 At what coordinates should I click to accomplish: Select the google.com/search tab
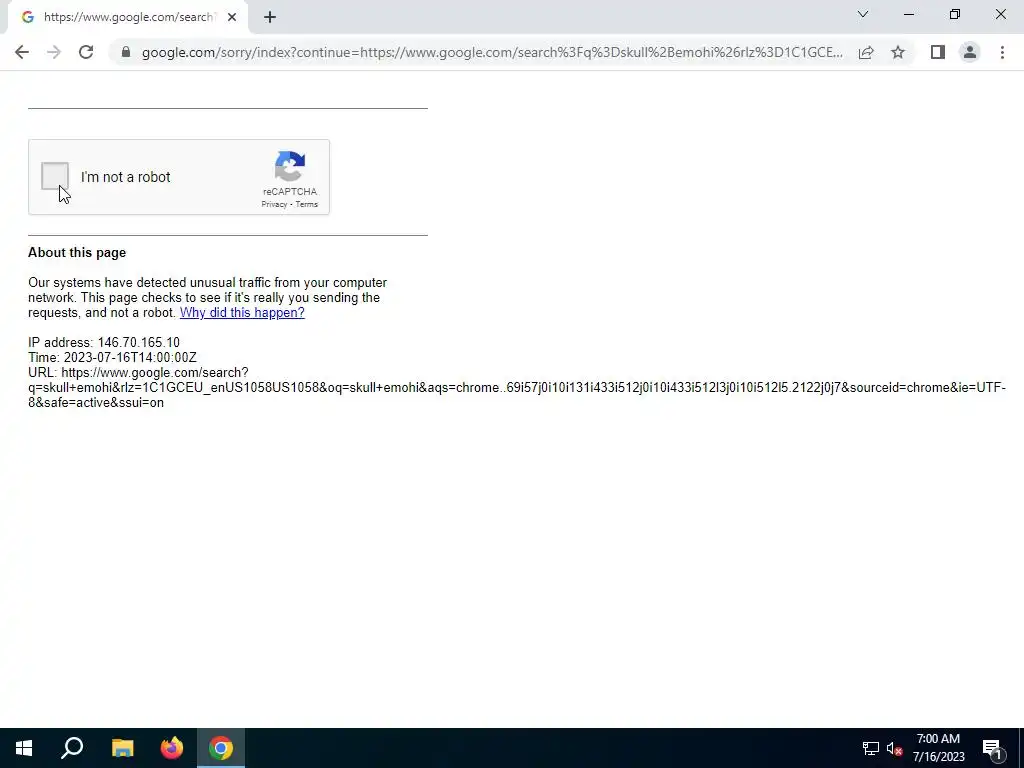pos(127,17)
